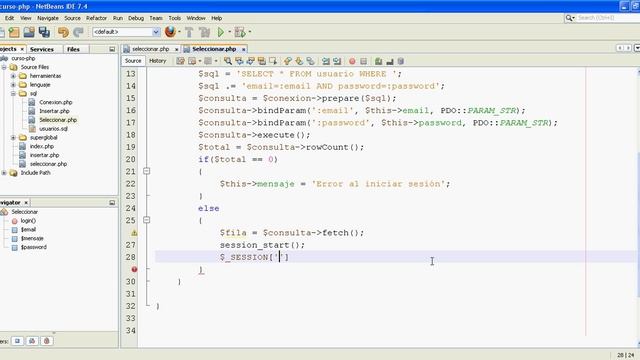Select usuarios.sql in project tree
This screenshot has height=360, width=640.
click(x=53, y=129)
